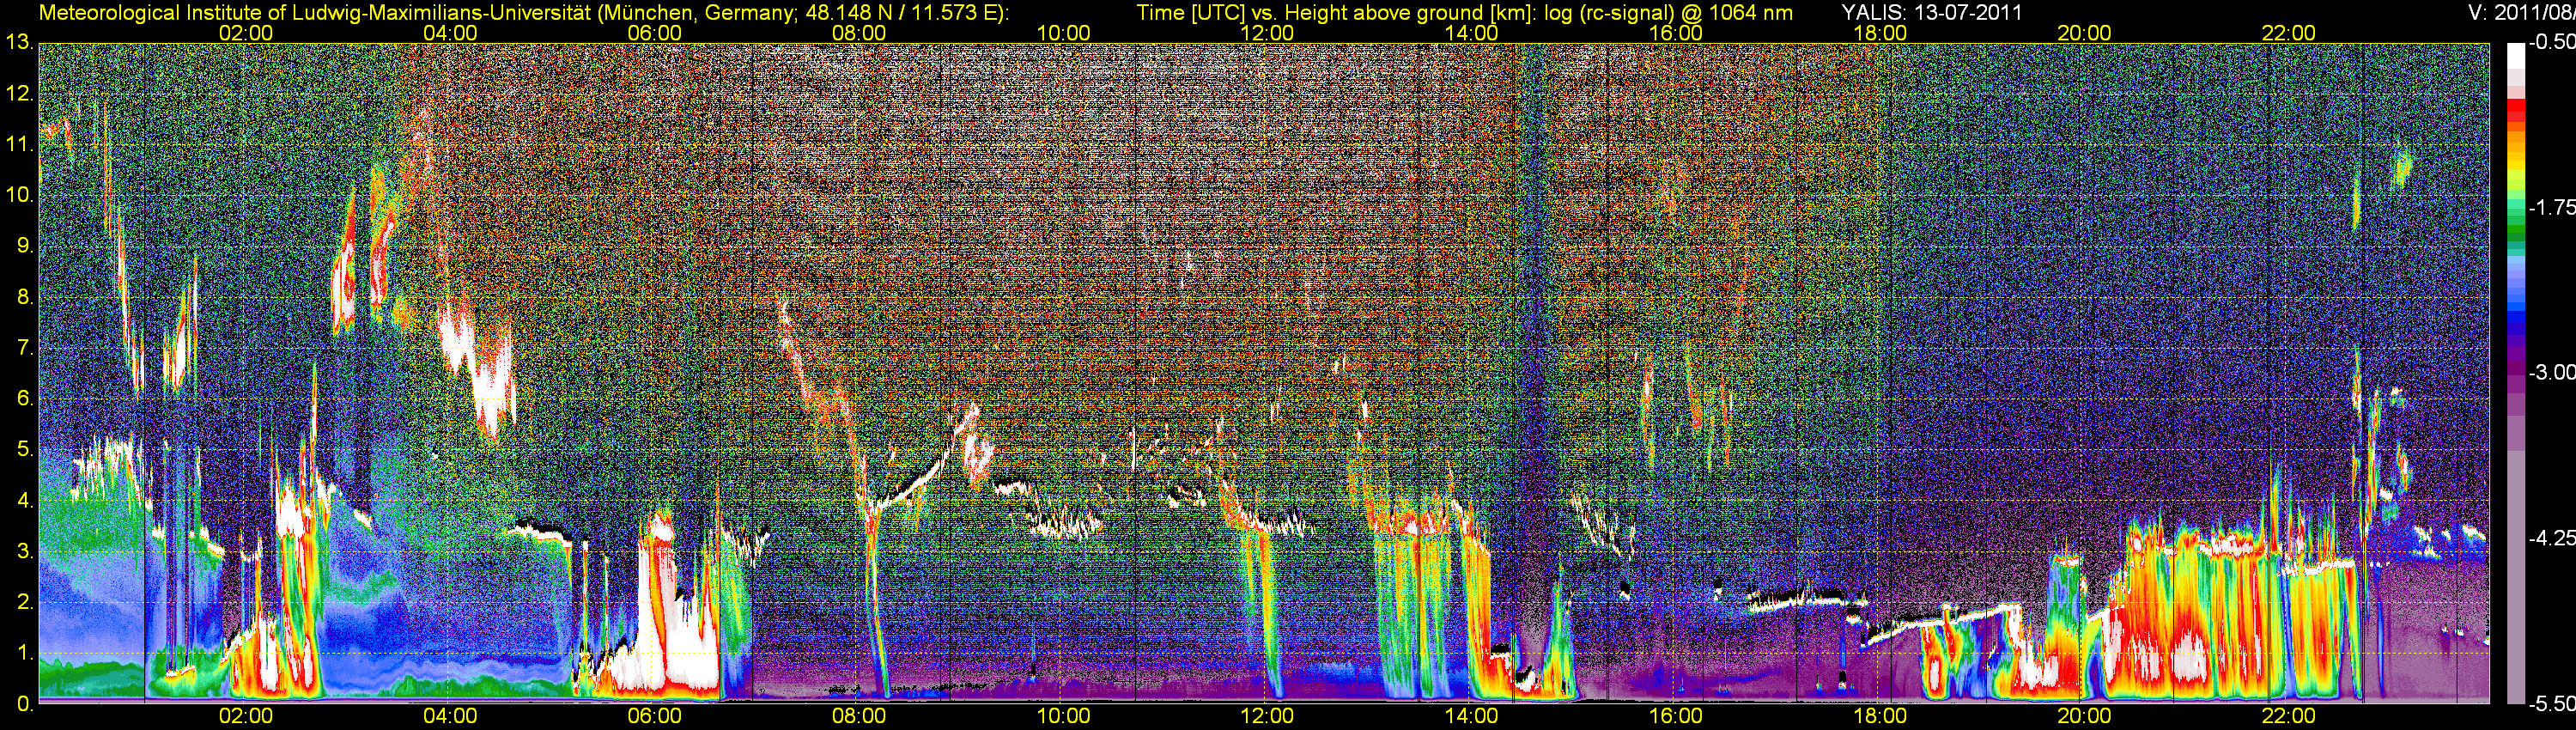Click the '04:00' label on the top time axis

[450, 33]
